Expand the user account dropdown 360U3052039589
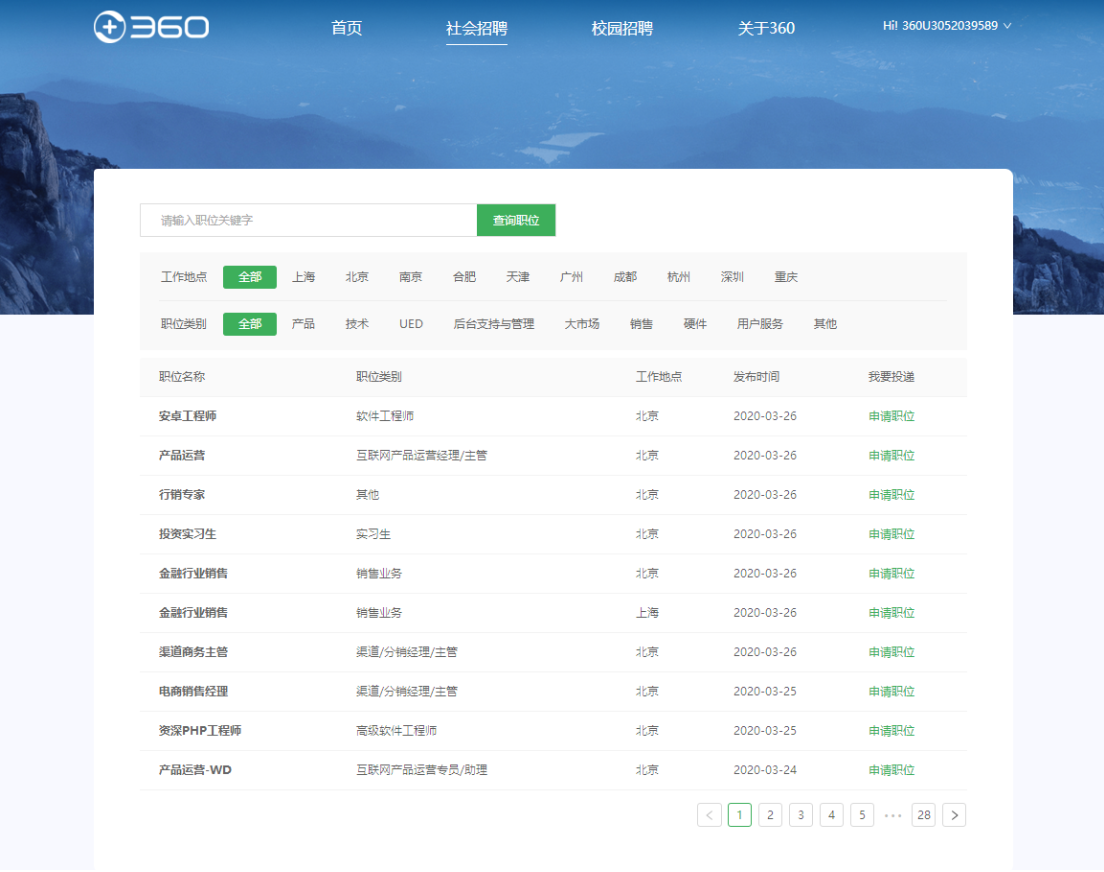 [x=946, y=26]
